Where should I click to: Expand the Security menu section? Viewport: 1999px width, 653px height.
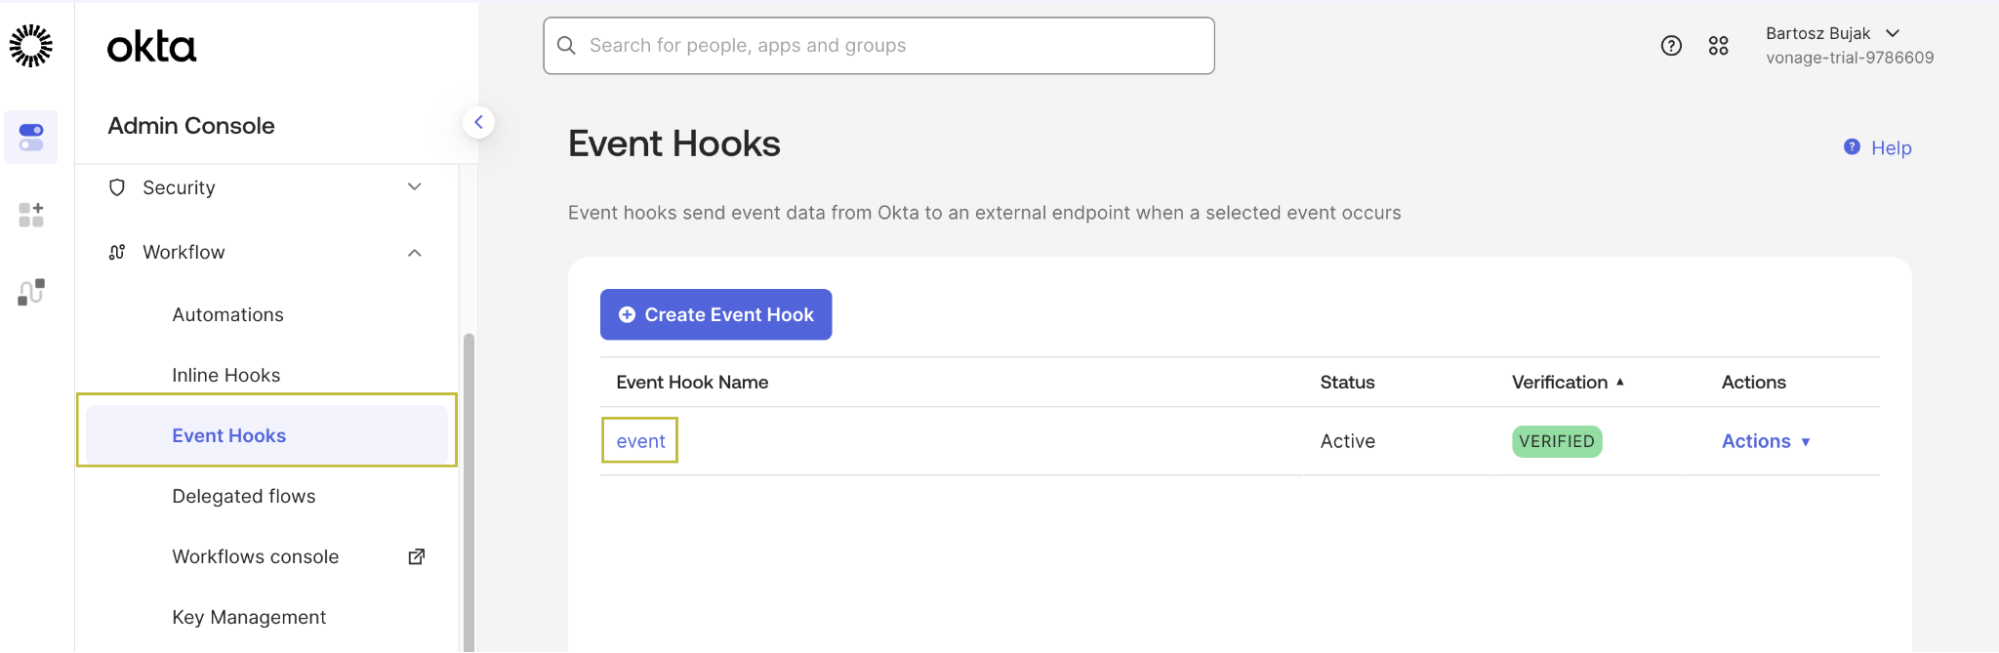[x=266, y=187]
